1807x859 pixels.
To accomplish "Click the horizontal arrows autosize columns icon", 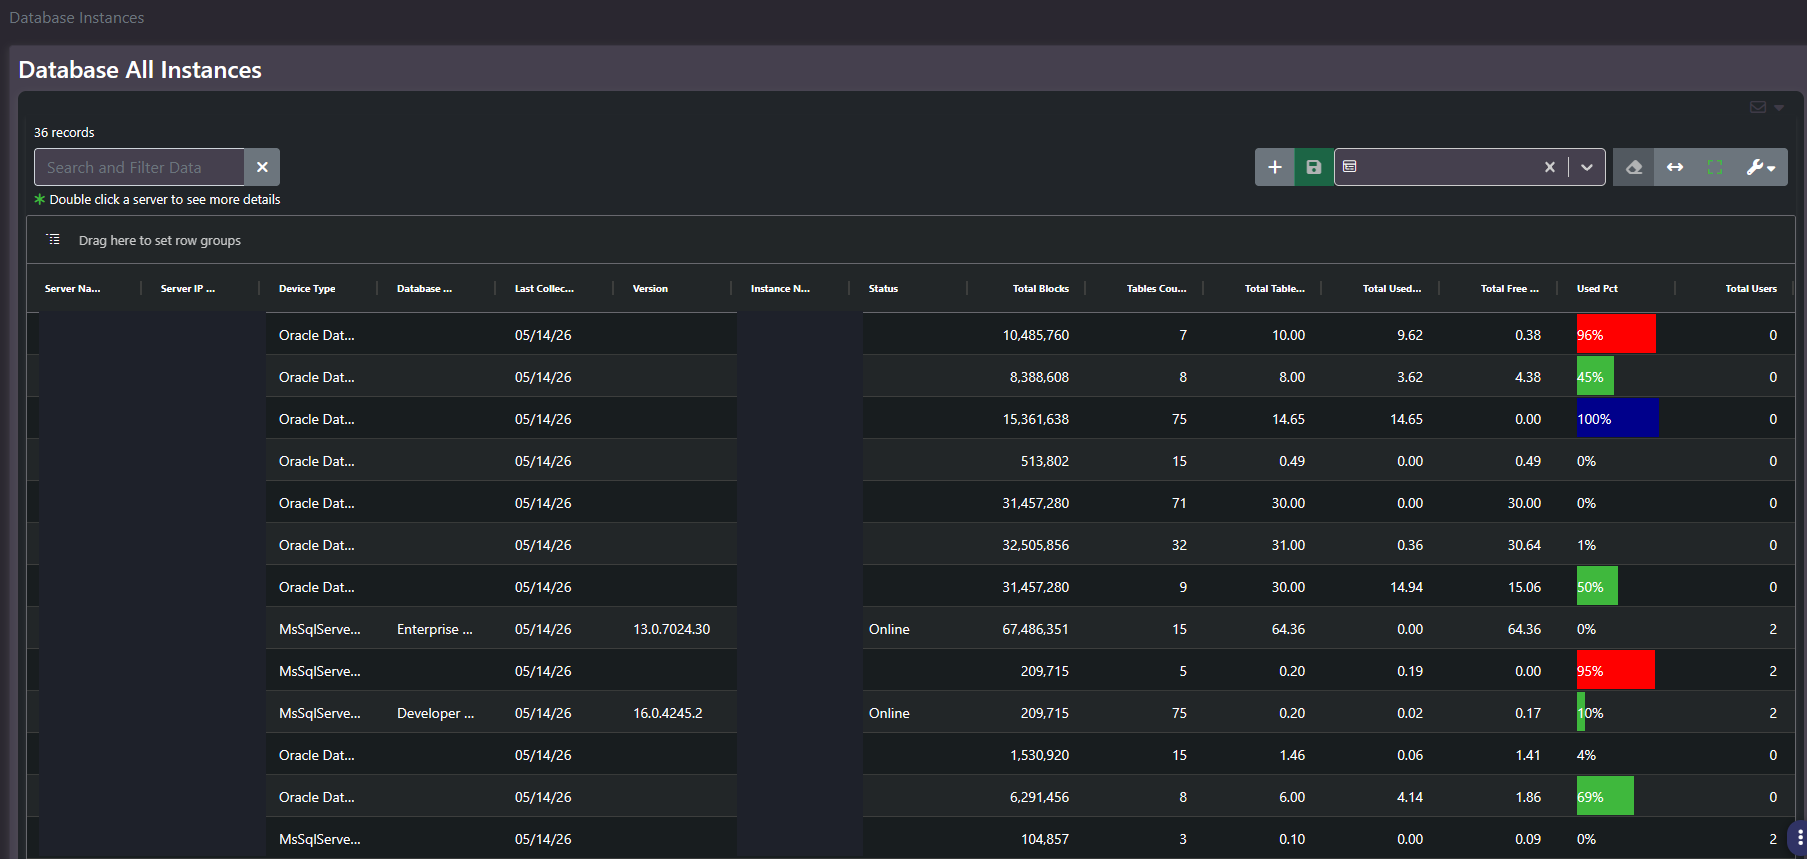I will click(x=1675, y=167).
